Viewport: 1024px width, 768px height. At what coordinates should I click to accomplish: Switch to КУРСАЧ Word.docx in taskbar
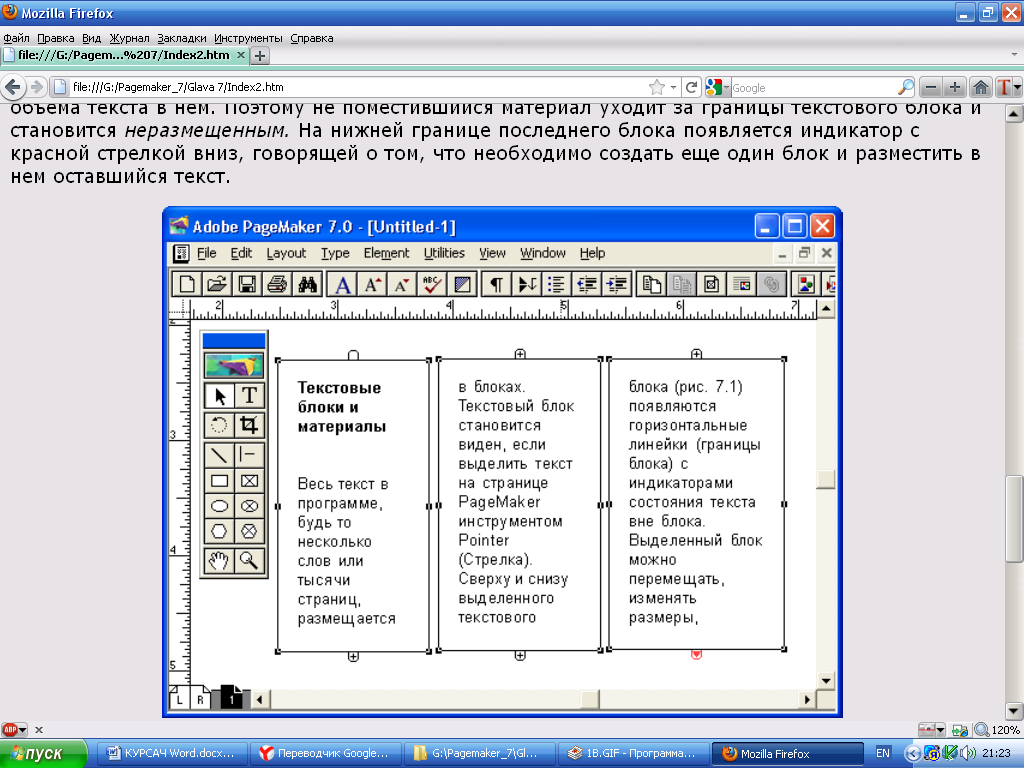(x=172, y=754)
